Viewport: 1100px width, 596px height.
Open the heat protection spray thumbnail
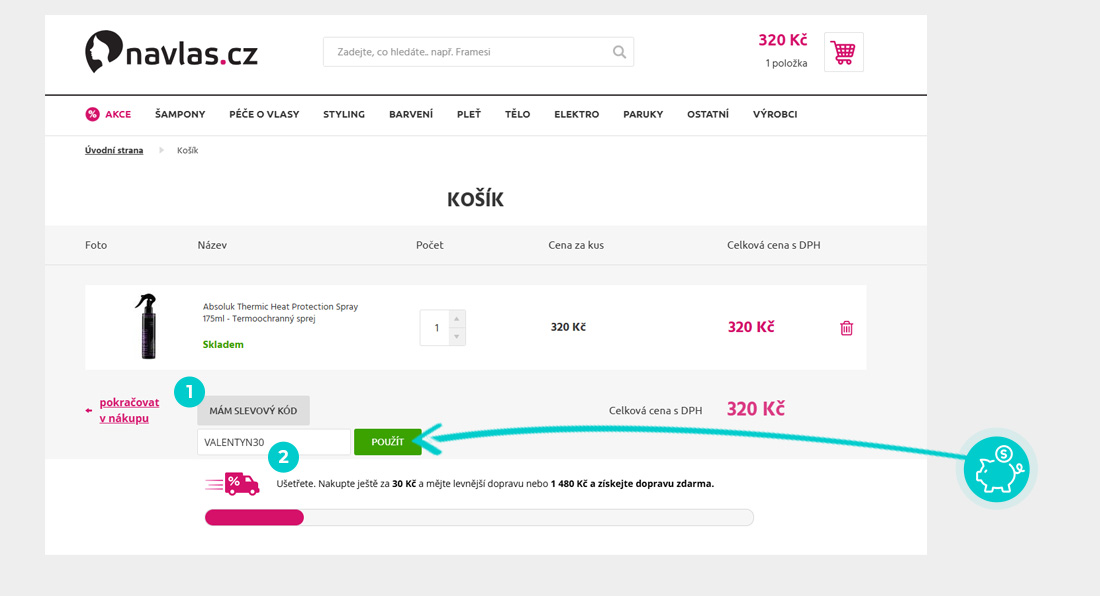click(x=147, y=327)
